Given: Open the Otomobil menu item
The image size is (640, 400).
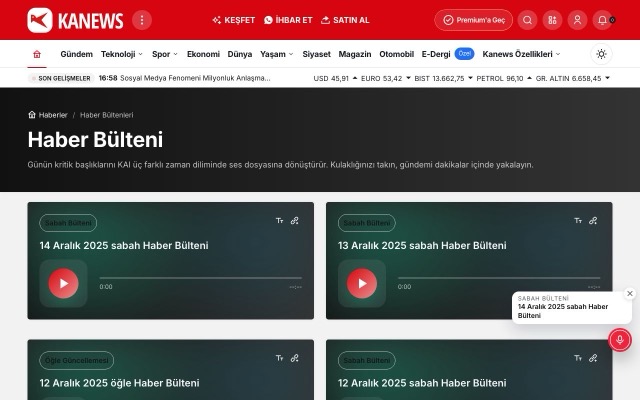Looking at the screenshot, I should 396,54.
